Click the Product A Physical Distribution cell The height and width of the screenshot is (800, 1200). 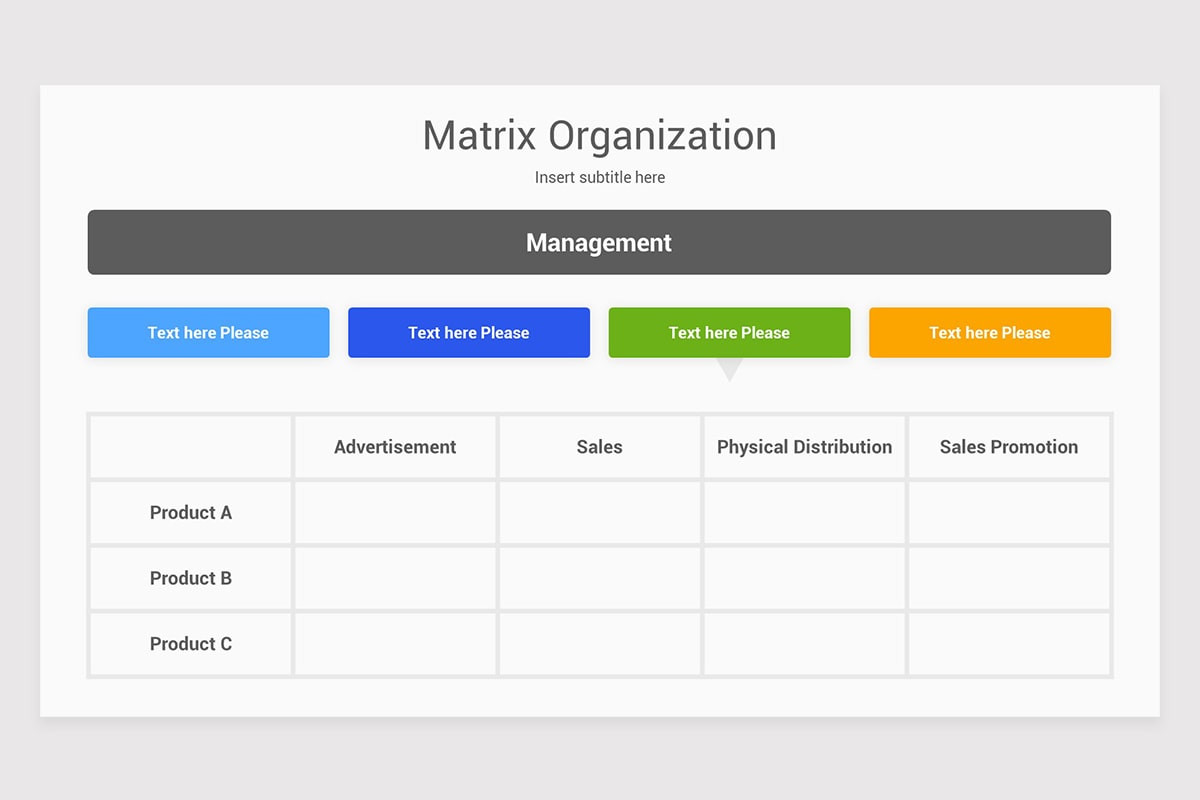pos(805,513)
